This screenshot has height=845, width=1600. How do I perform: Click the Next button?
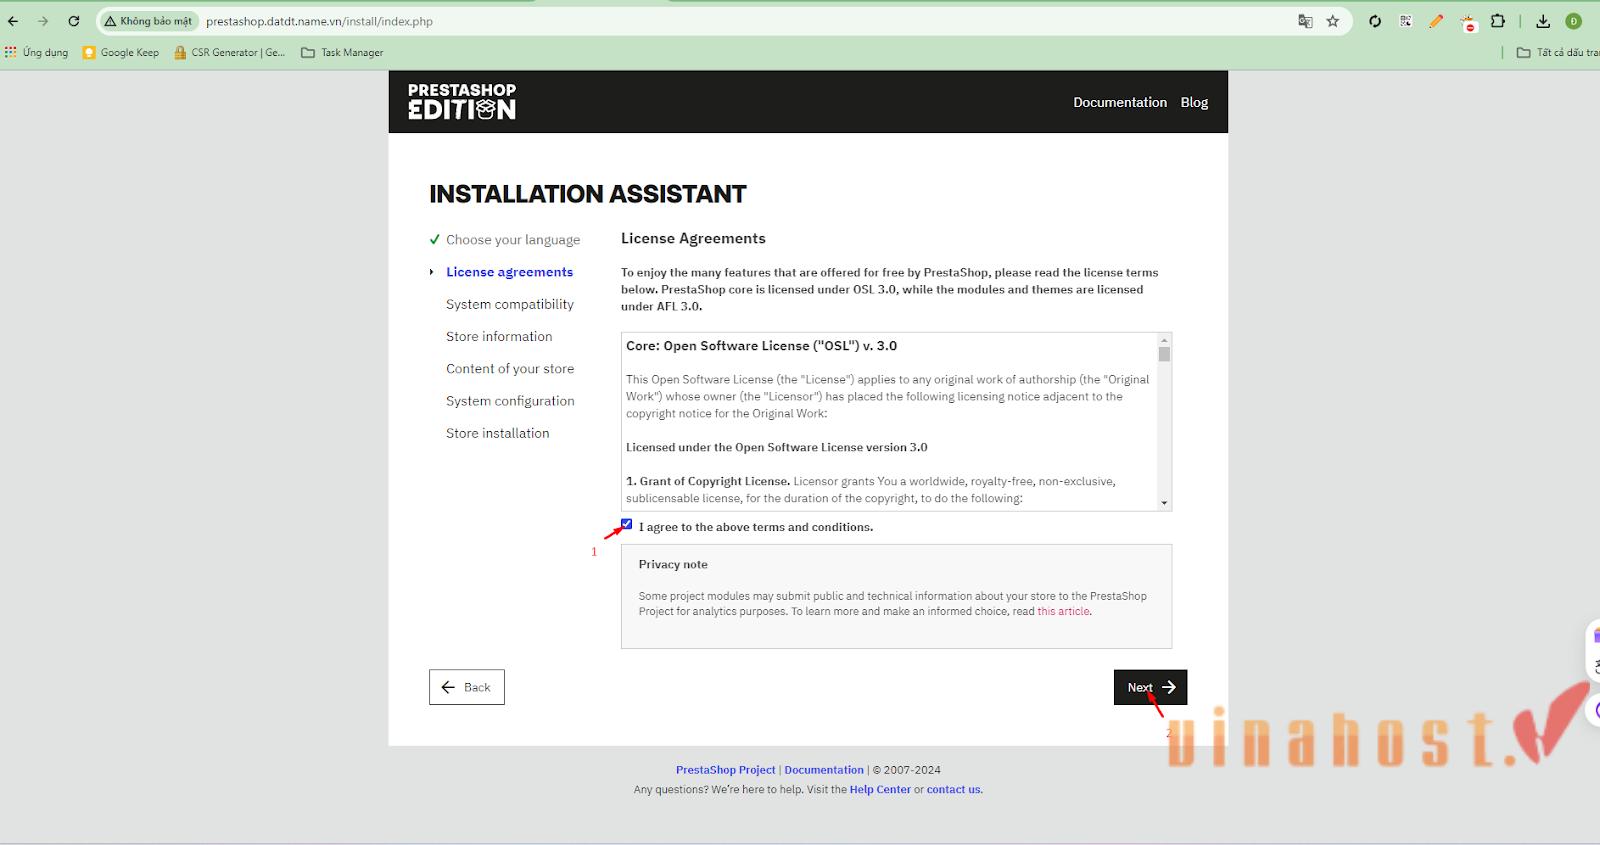point(1150,687)
